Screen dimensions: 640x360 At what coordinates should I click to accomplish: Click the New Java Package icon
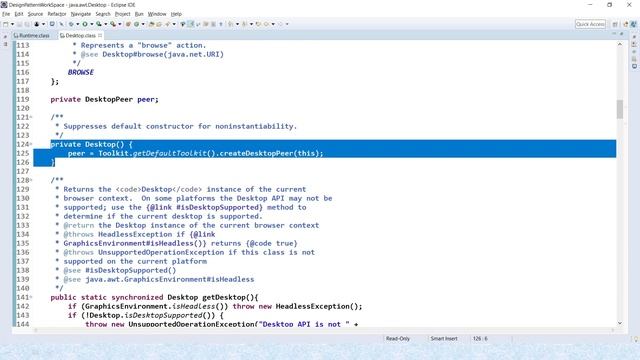pyautogui.click(x=128, y=24)
